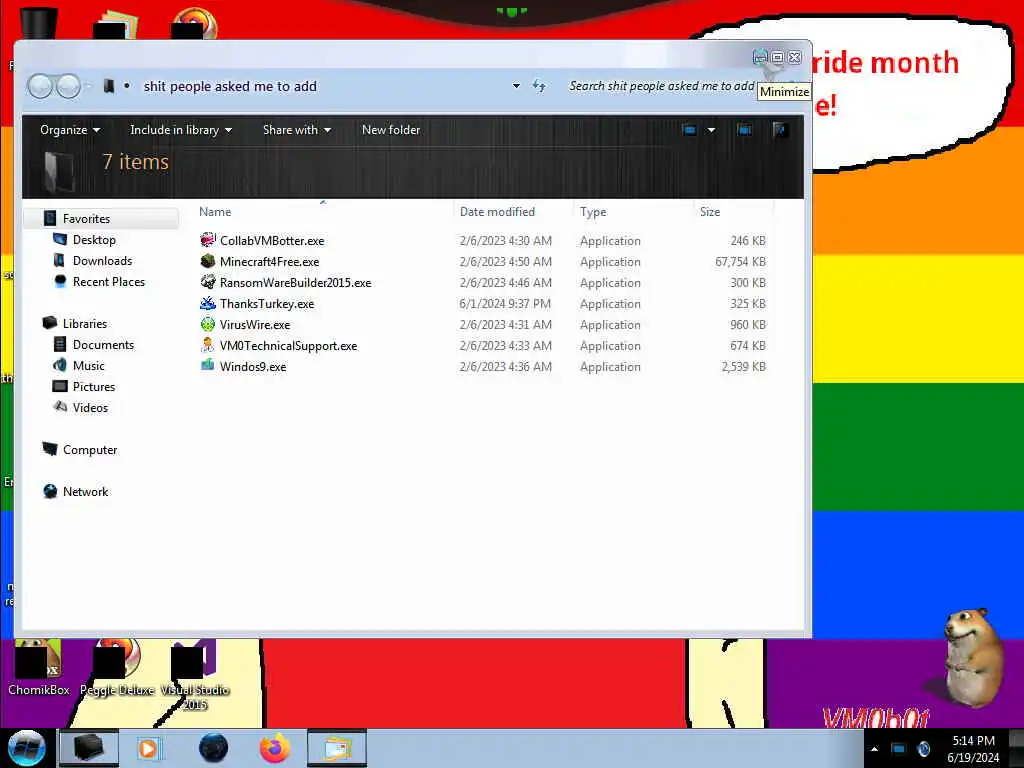1024x768 pixels.
Task: Click the Windos9.exe file icon
Action: tap(208, 366)
